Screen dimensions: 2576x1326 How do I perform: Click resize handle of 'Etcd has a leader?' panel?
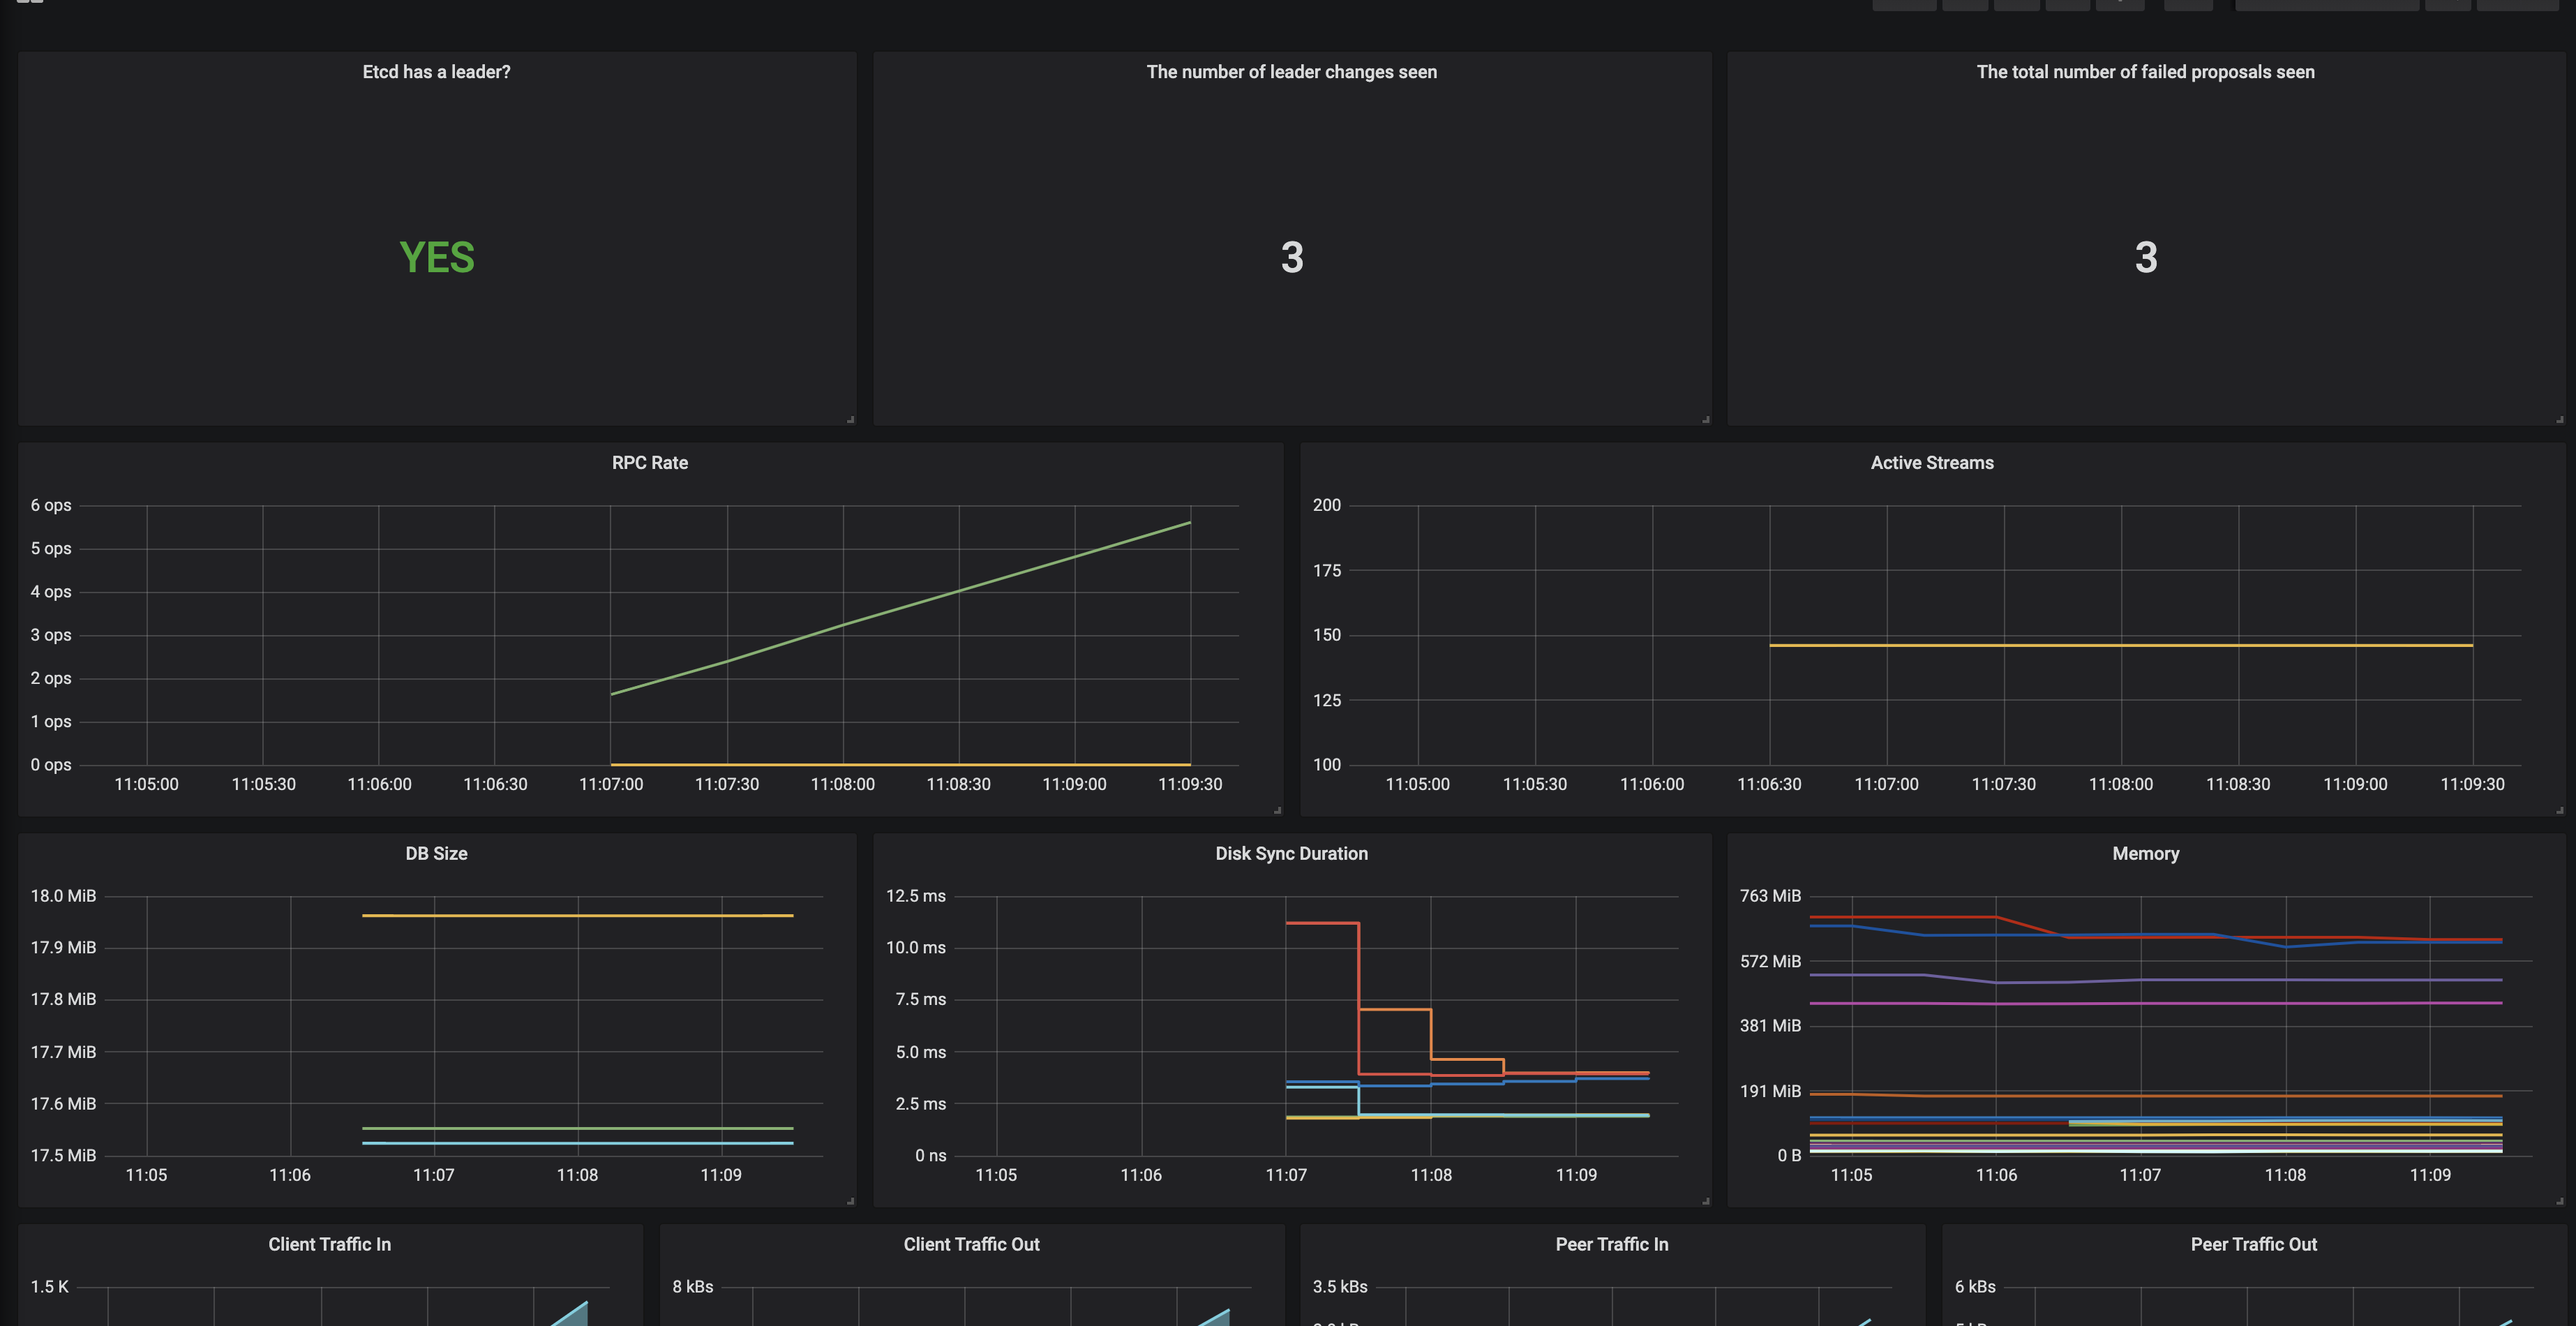click(850, 419)
